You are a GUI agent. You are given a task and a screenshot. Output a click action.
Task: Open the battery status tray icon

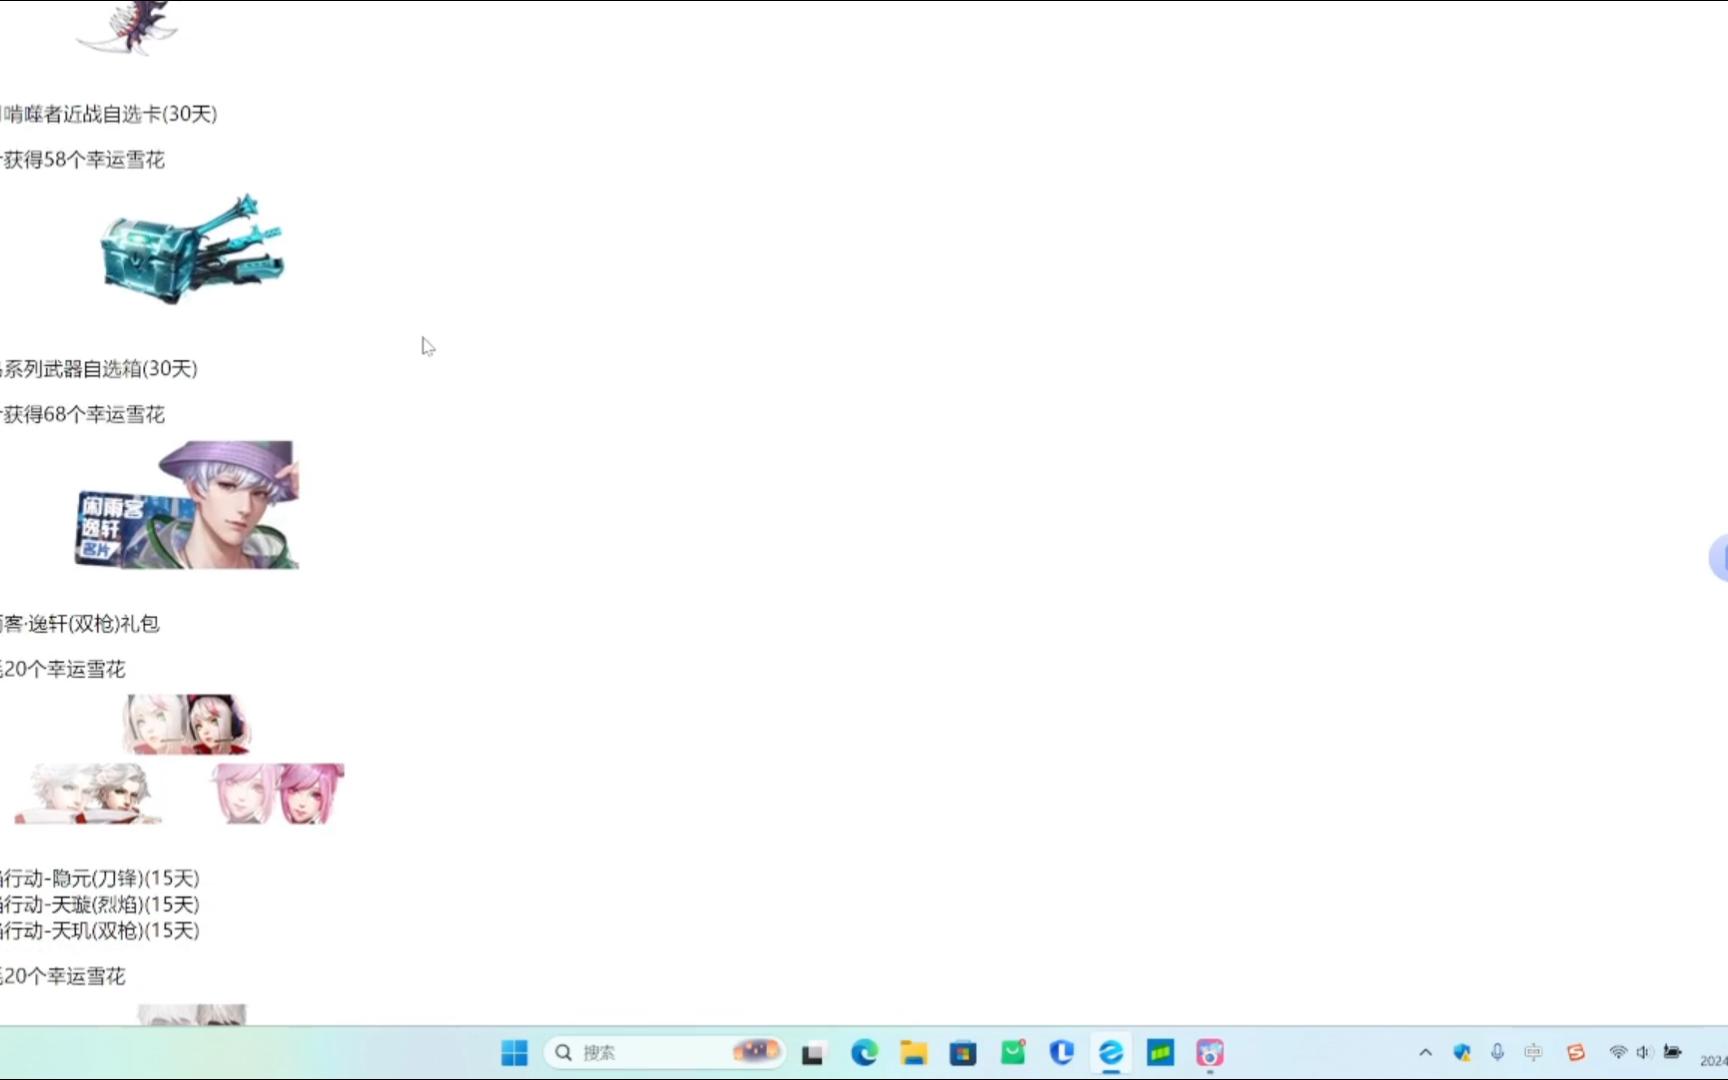[x=1672, y=1052]
